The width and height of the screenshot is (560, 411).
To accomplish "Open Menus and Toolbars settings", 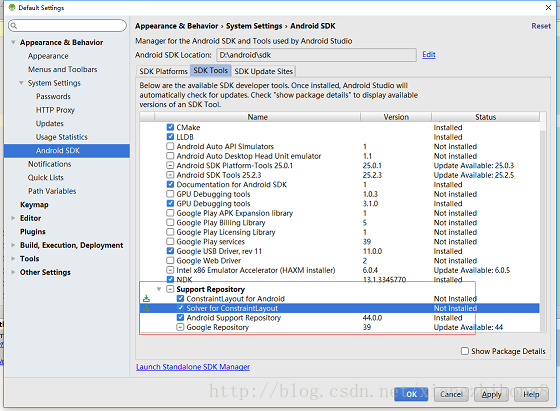I will pyautogui.click(x=62, y=69).
